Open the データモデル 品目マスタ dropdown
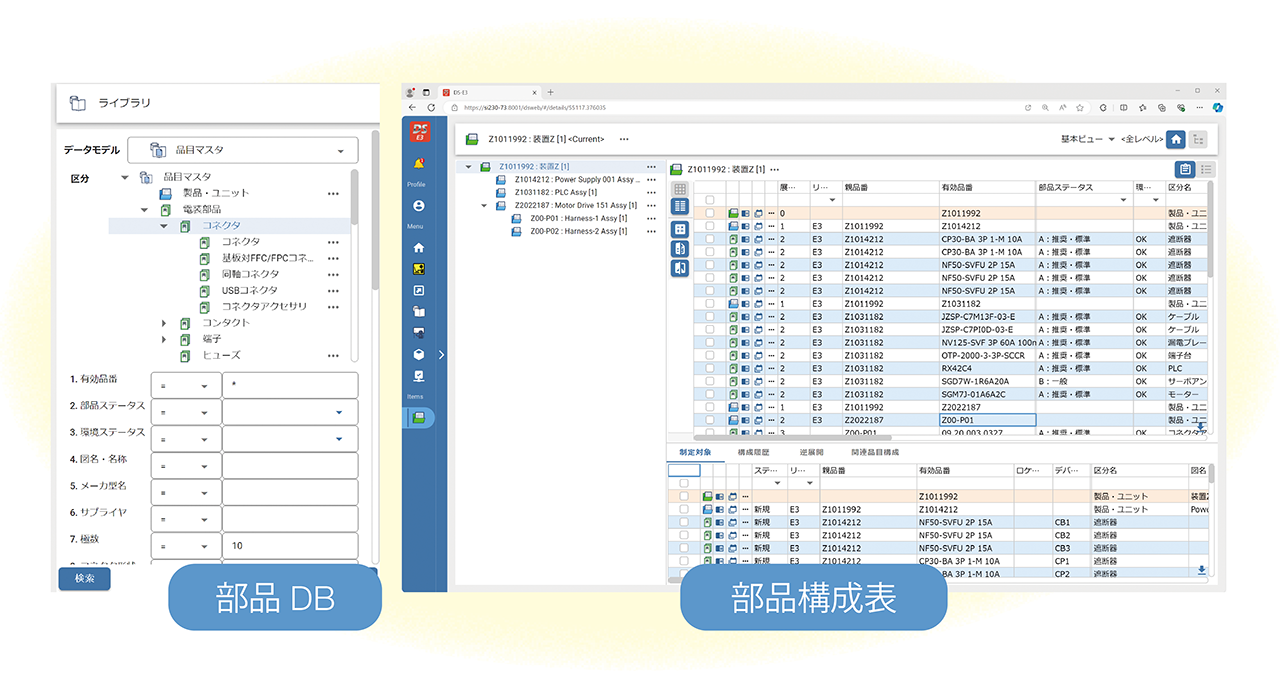This screenshot has width=1280, height=681. 242,150
